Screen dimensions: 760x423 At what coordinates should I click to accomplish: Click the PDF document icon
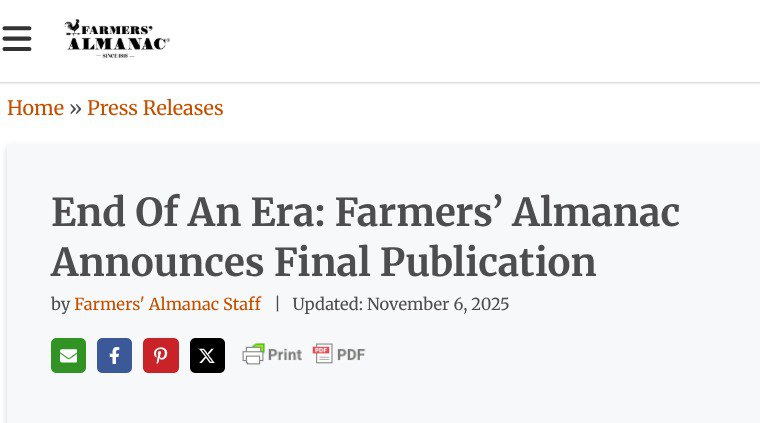(322, 353)
